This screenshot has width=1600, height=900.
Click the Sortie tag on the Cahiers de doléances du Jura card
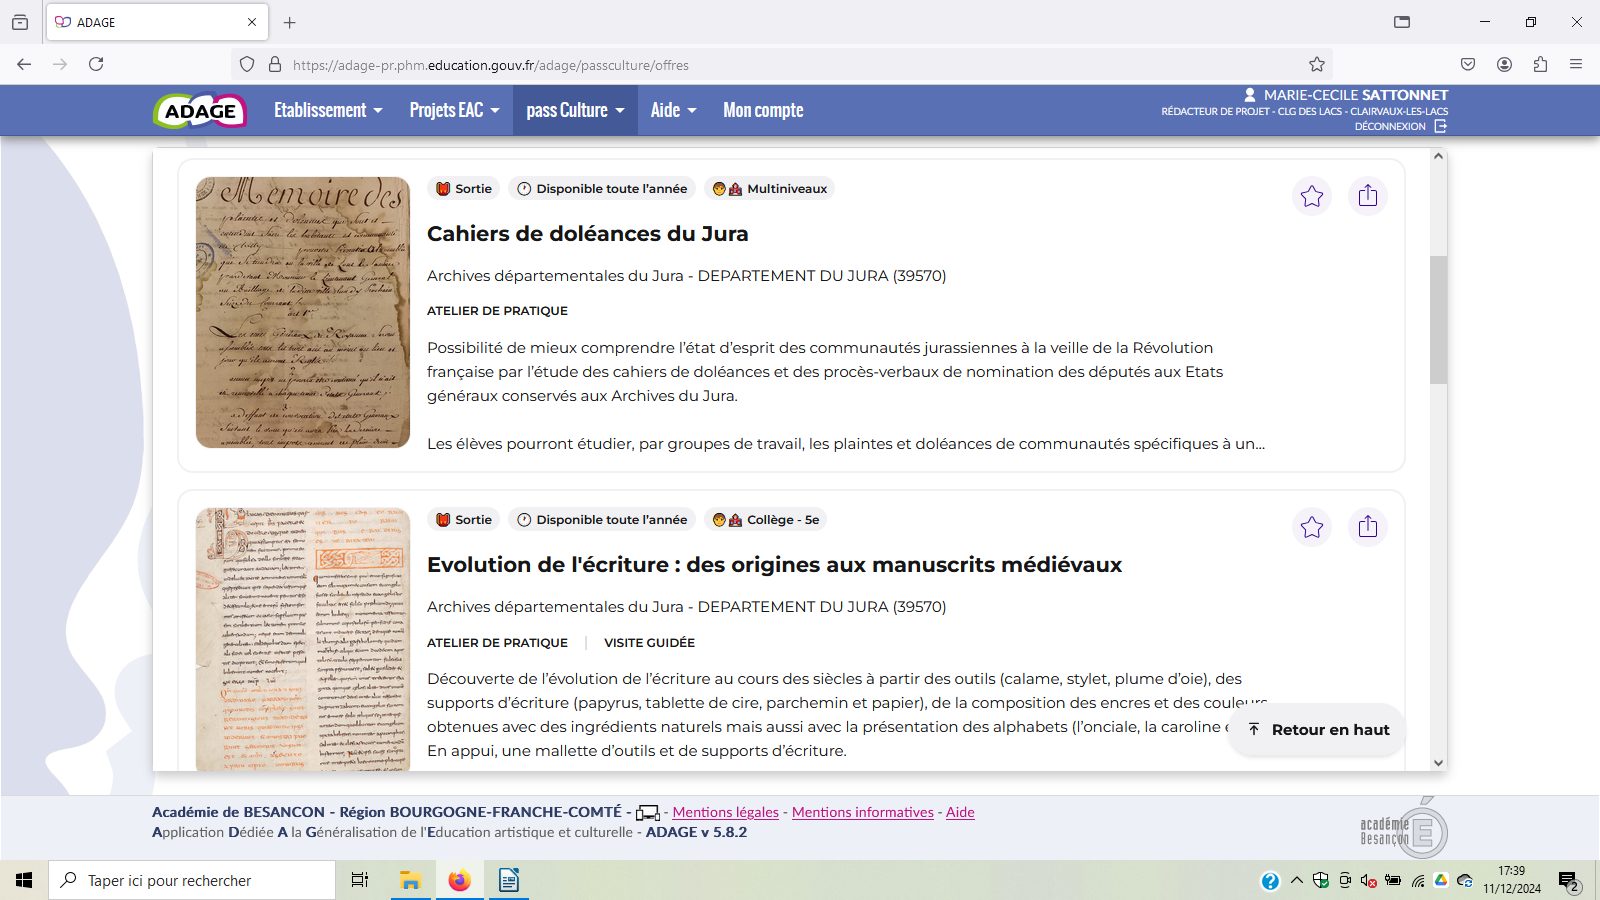pos(464,189)
